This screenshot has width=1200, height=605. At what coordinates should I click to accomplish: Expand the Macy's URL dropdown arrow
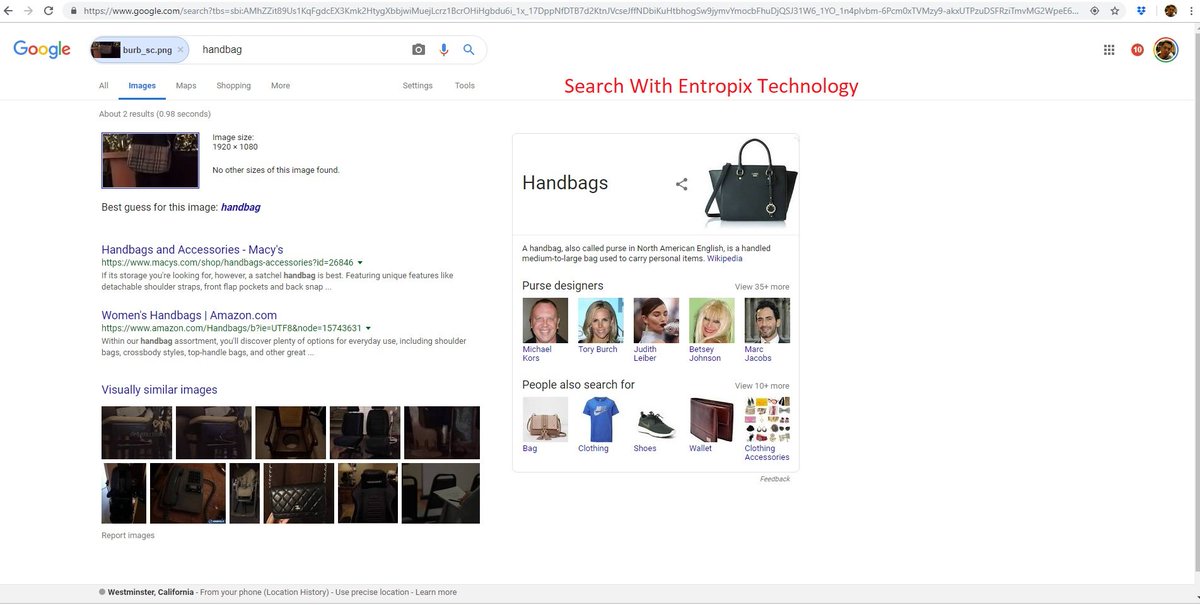tap(360, 263)
